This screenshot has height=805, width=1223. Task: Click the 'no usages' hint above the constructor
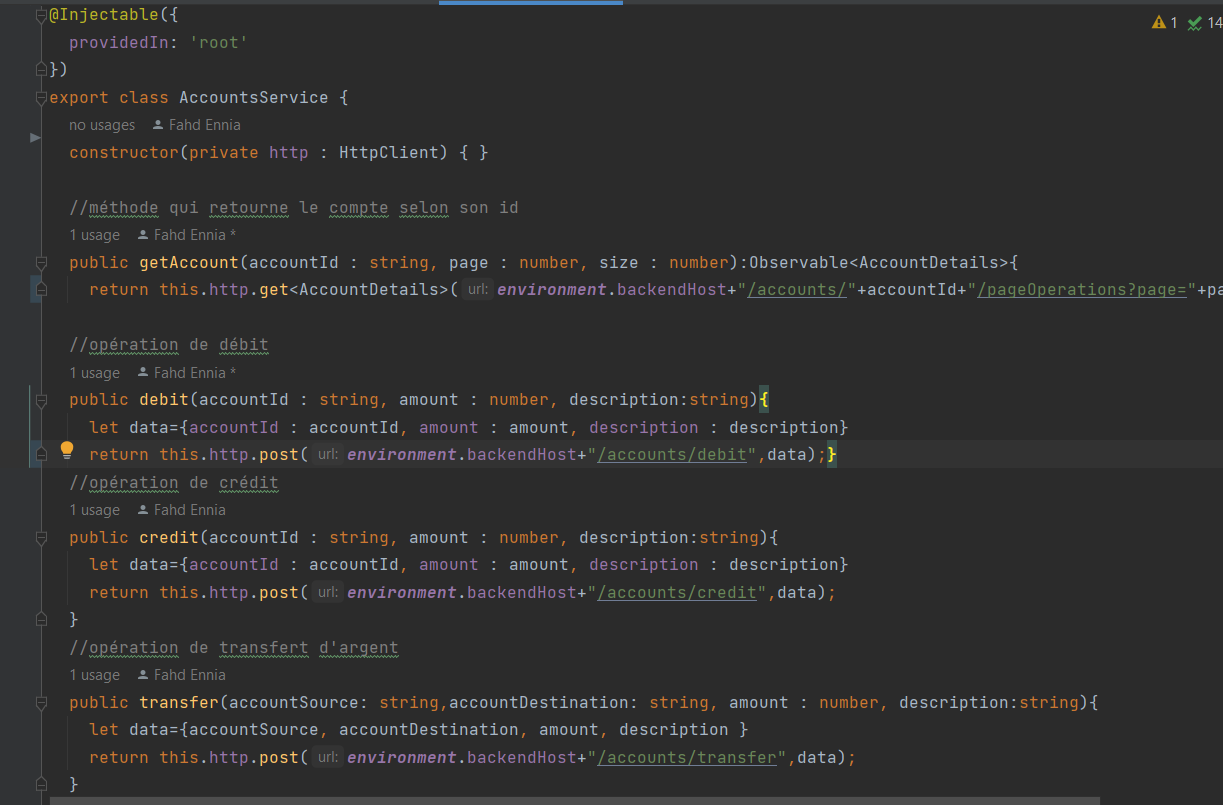point(101,124)
